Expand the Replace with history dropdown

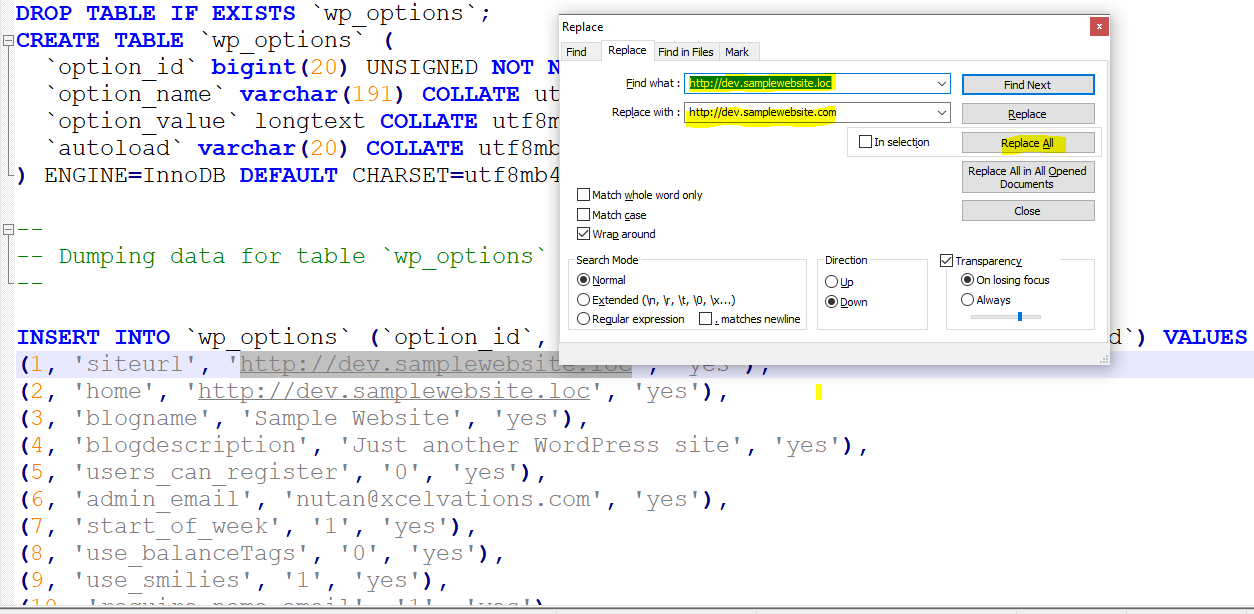(x=942, y=113)
